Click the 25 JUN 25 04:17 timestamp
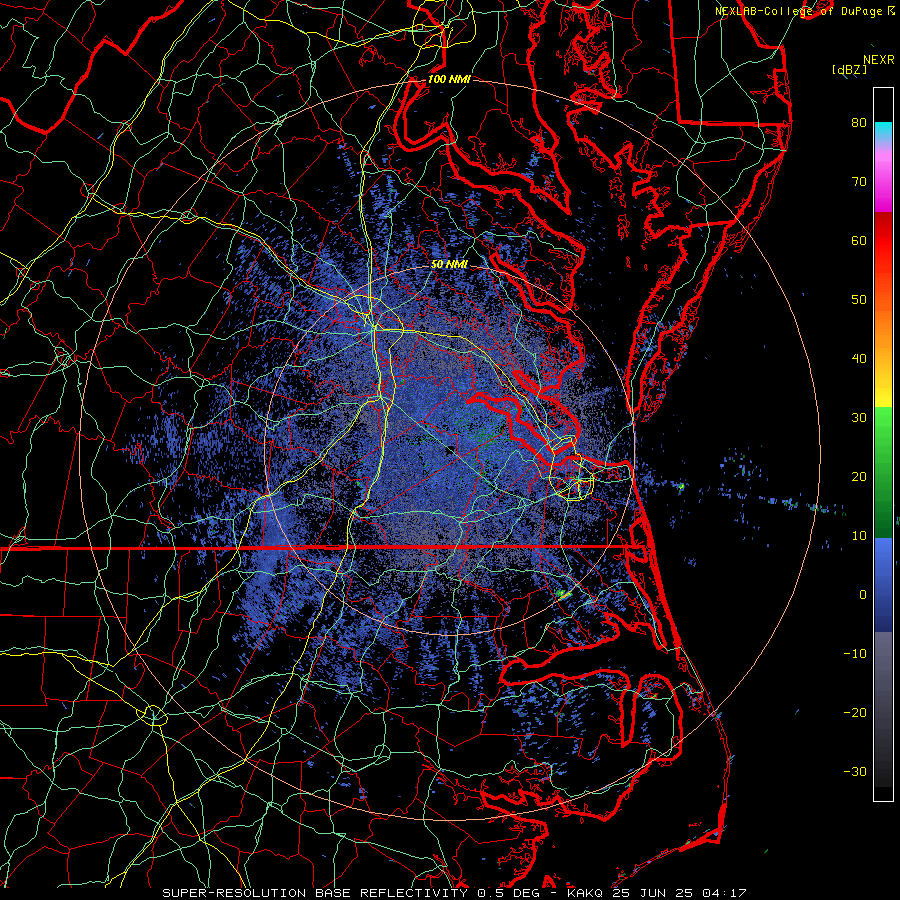 click(x=679, y=893)
